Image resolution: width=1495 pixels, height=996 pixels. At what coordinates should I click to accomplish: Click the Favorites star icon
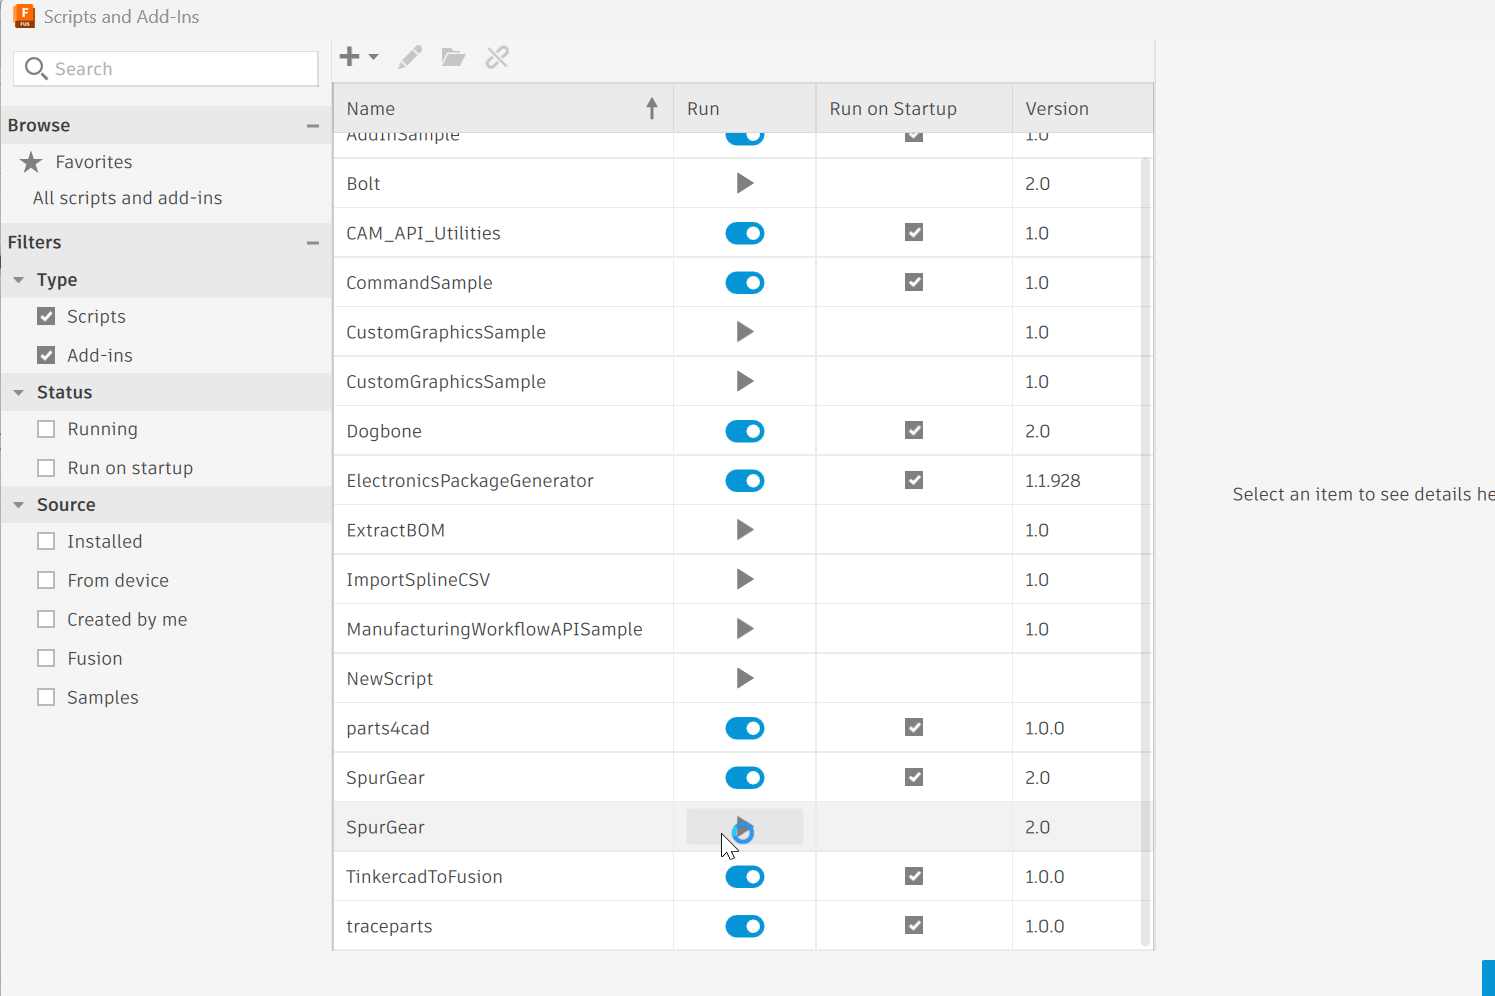point(31,162)
